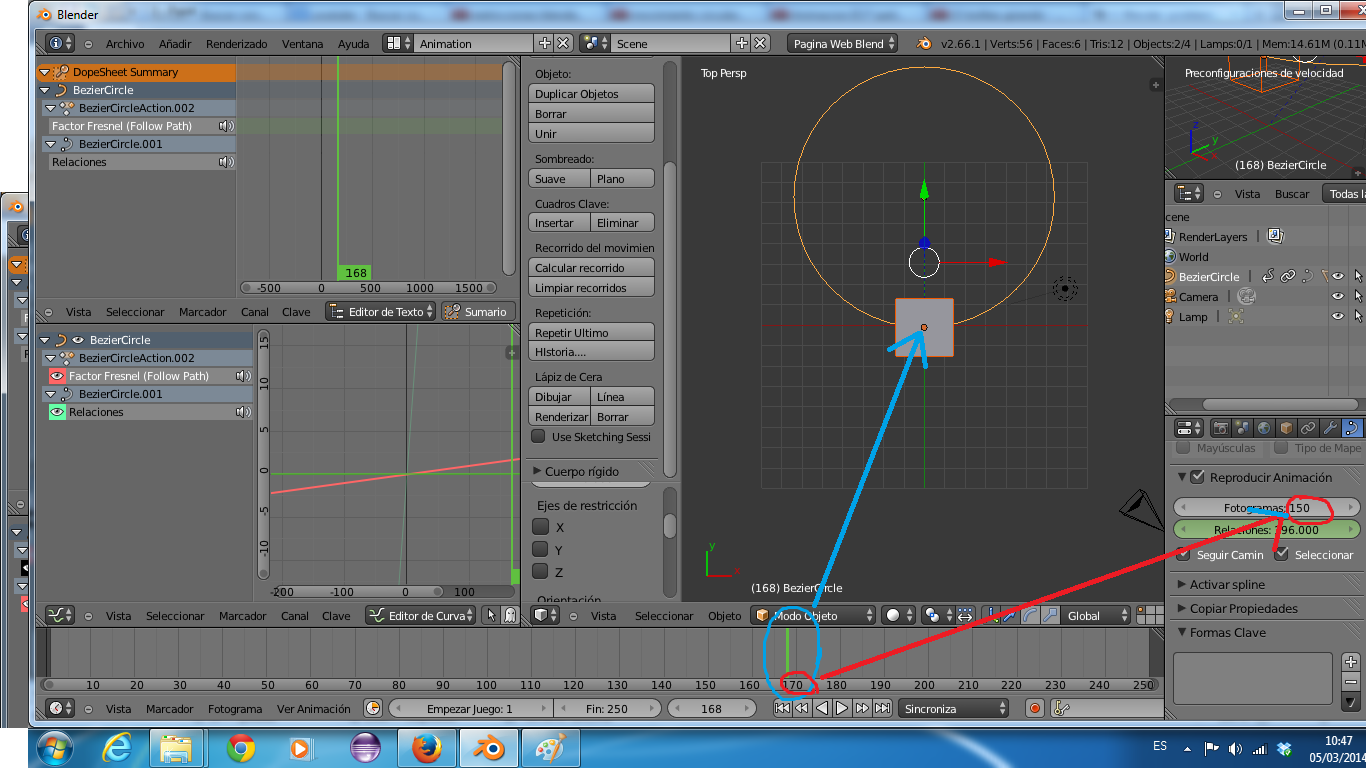The image size is (1366, 768).
Task: Toggle the Reproducir Animación checkbox
Action: pos(1198,477)
